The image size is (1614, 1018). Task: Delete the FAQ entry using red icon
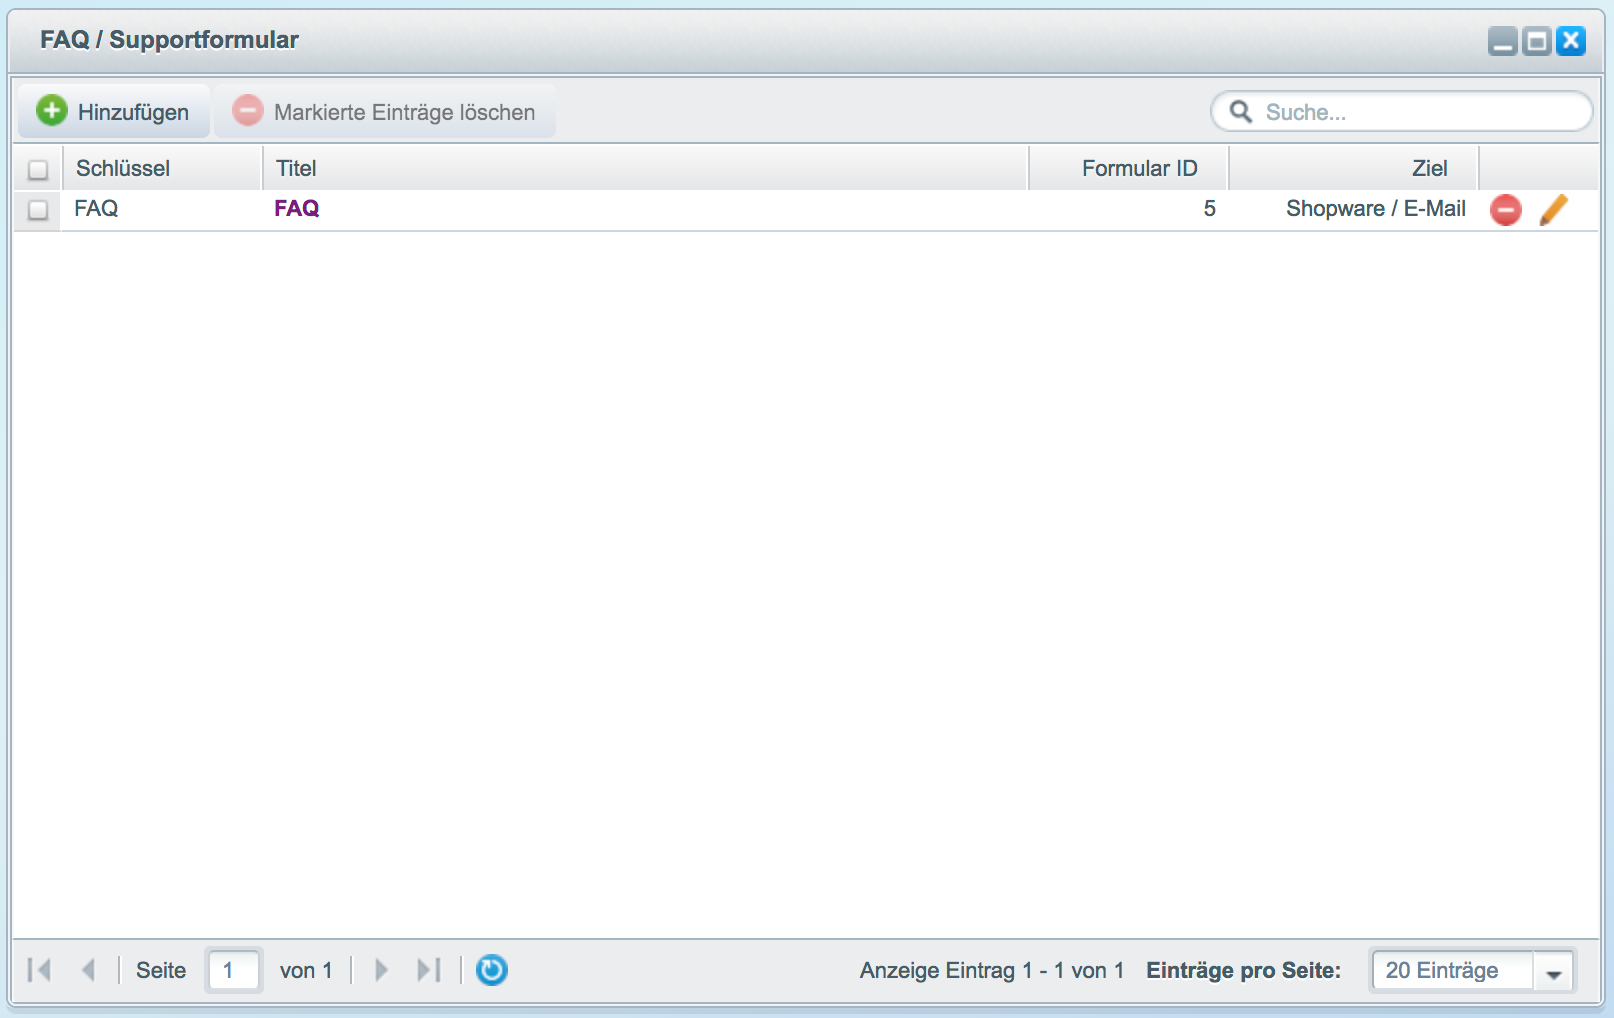click(1505, 210)
